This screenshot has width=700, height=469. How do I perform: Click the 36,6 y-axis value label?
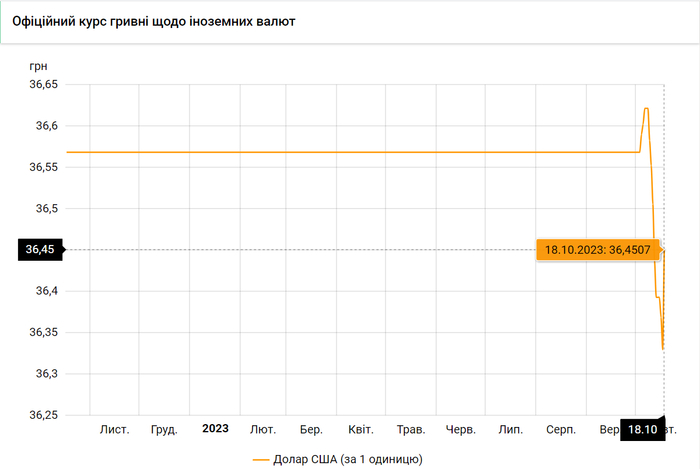point(45,126)
